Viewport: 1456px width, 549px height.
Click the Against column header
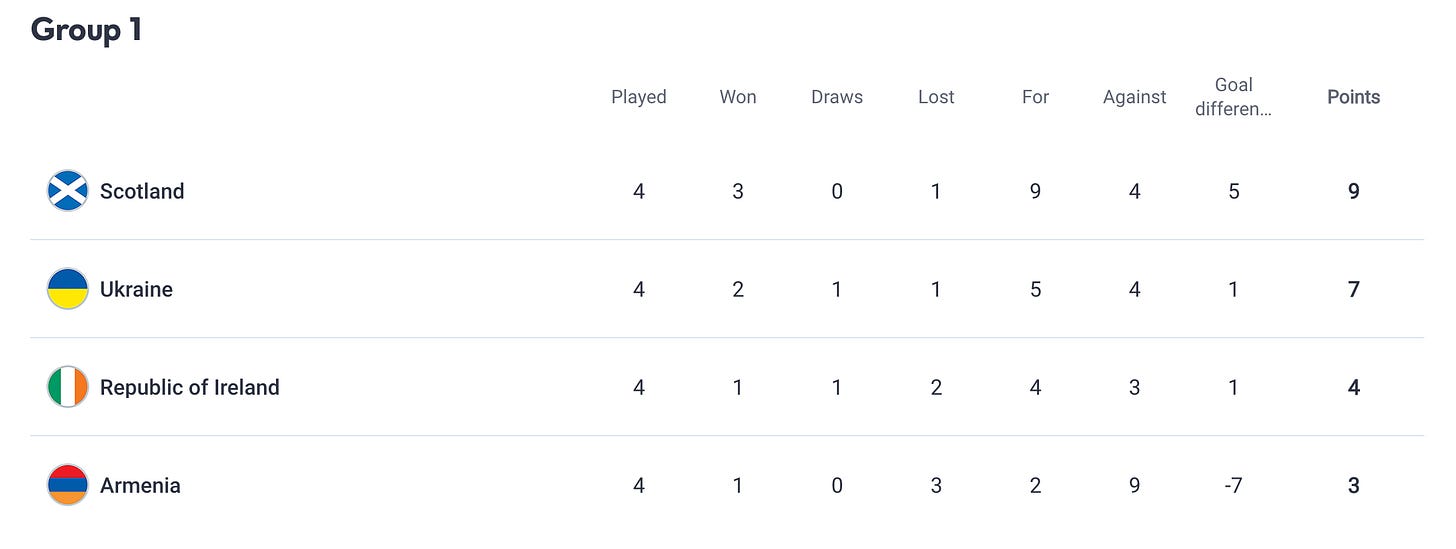(x=1135, y=97)
